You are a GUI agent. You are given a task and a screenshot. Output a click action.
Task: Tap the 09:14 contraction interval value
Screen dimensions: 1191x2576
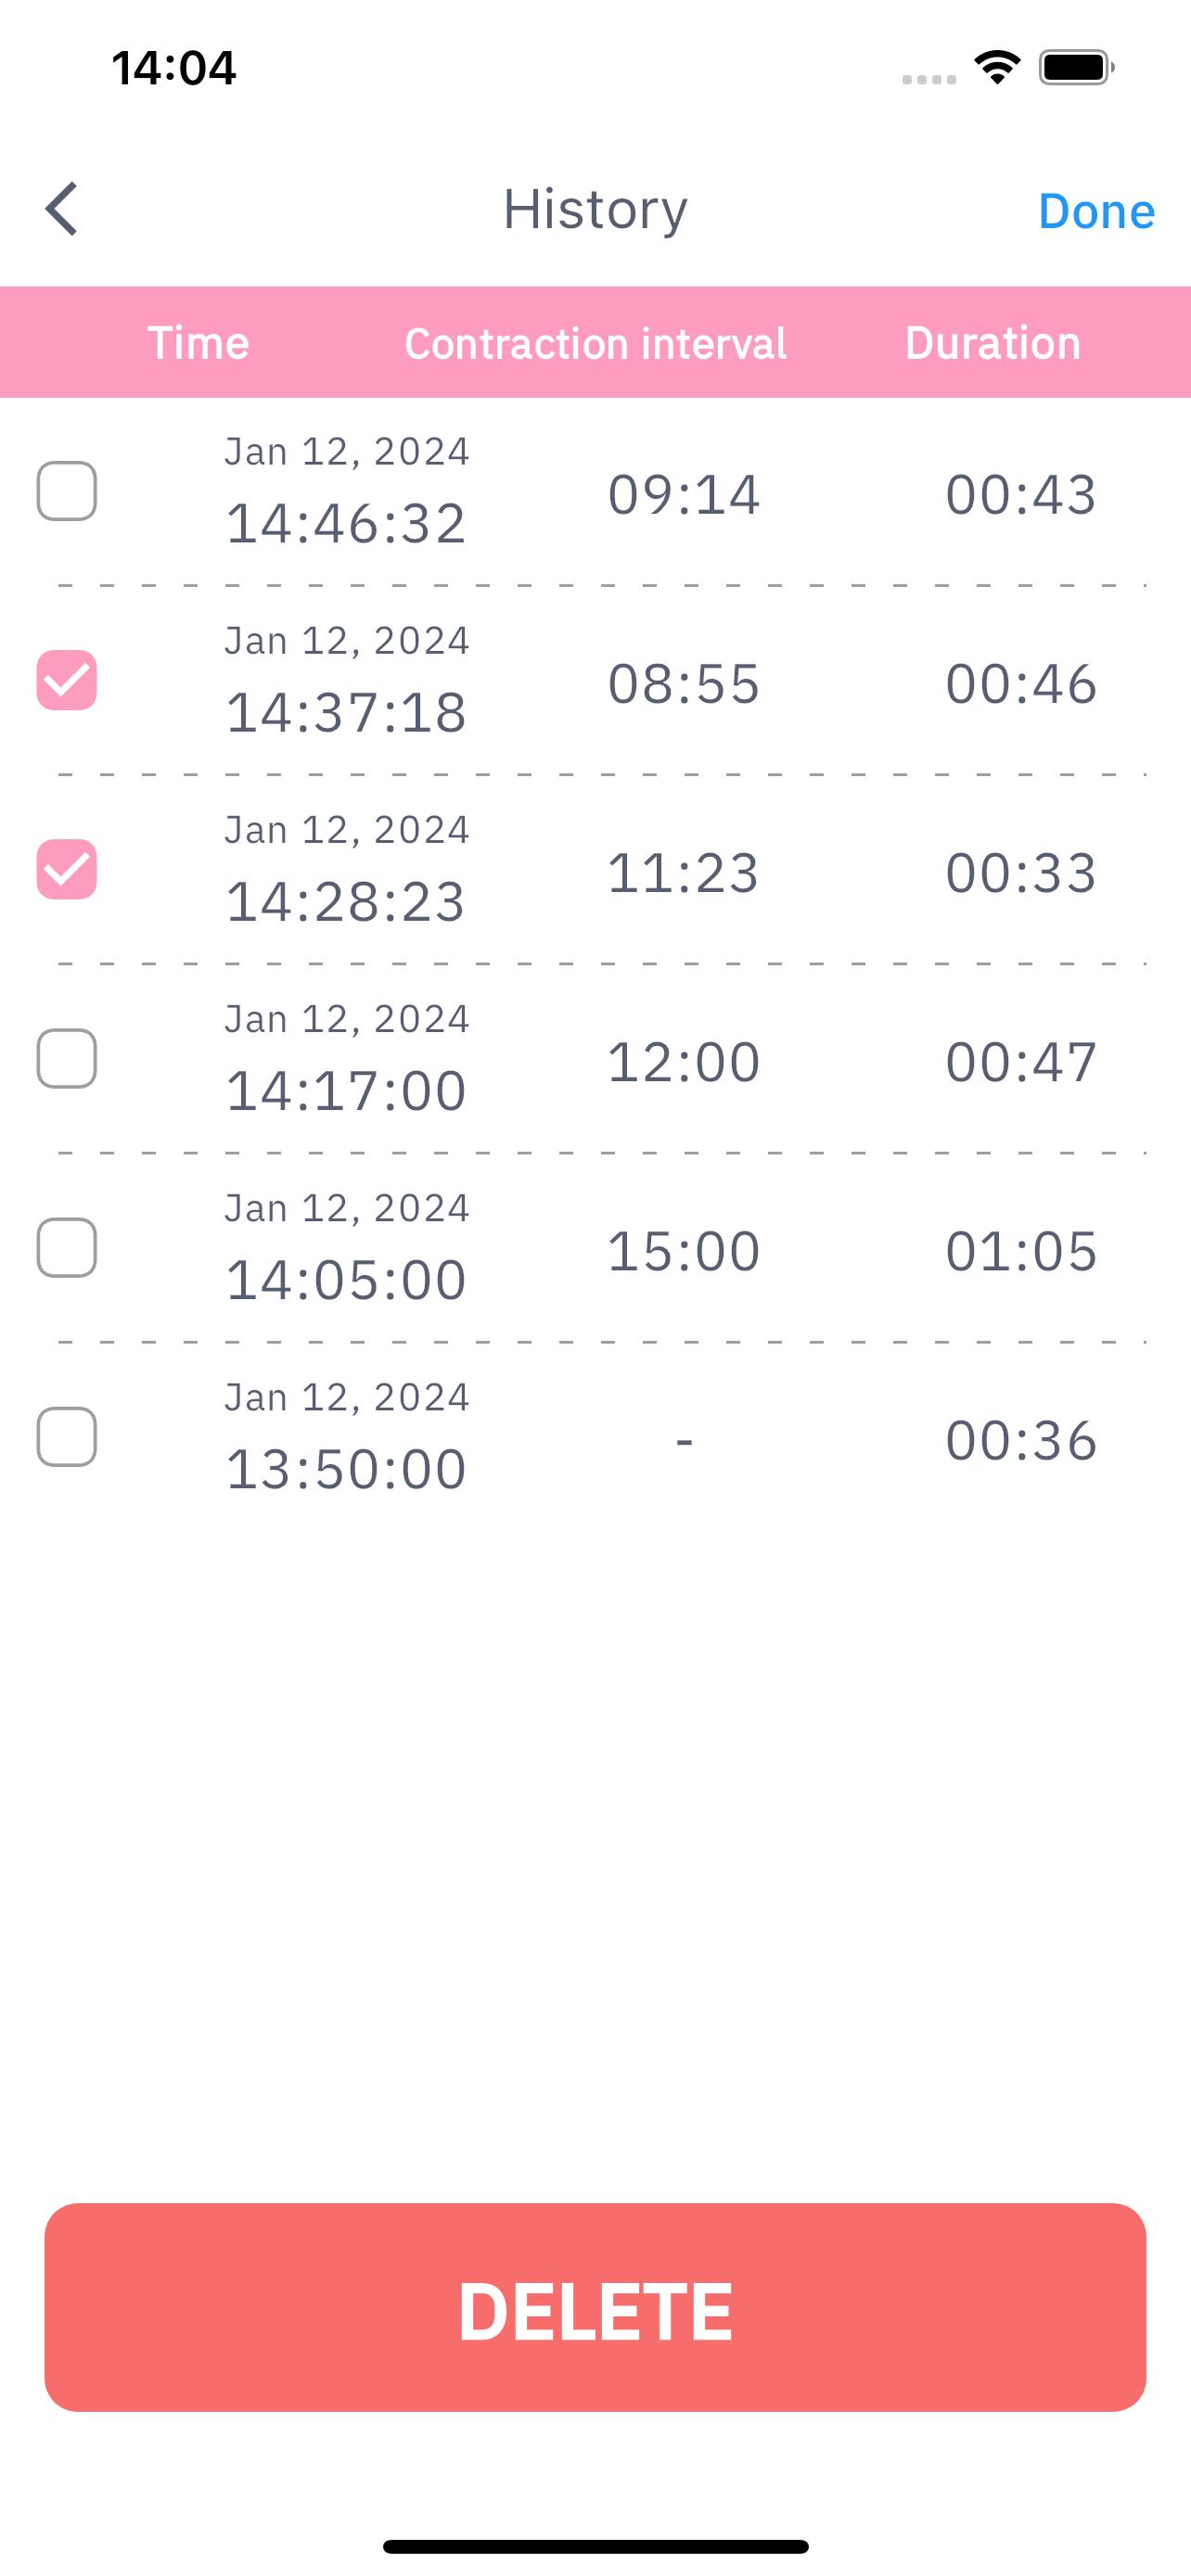tap(684, 494)
